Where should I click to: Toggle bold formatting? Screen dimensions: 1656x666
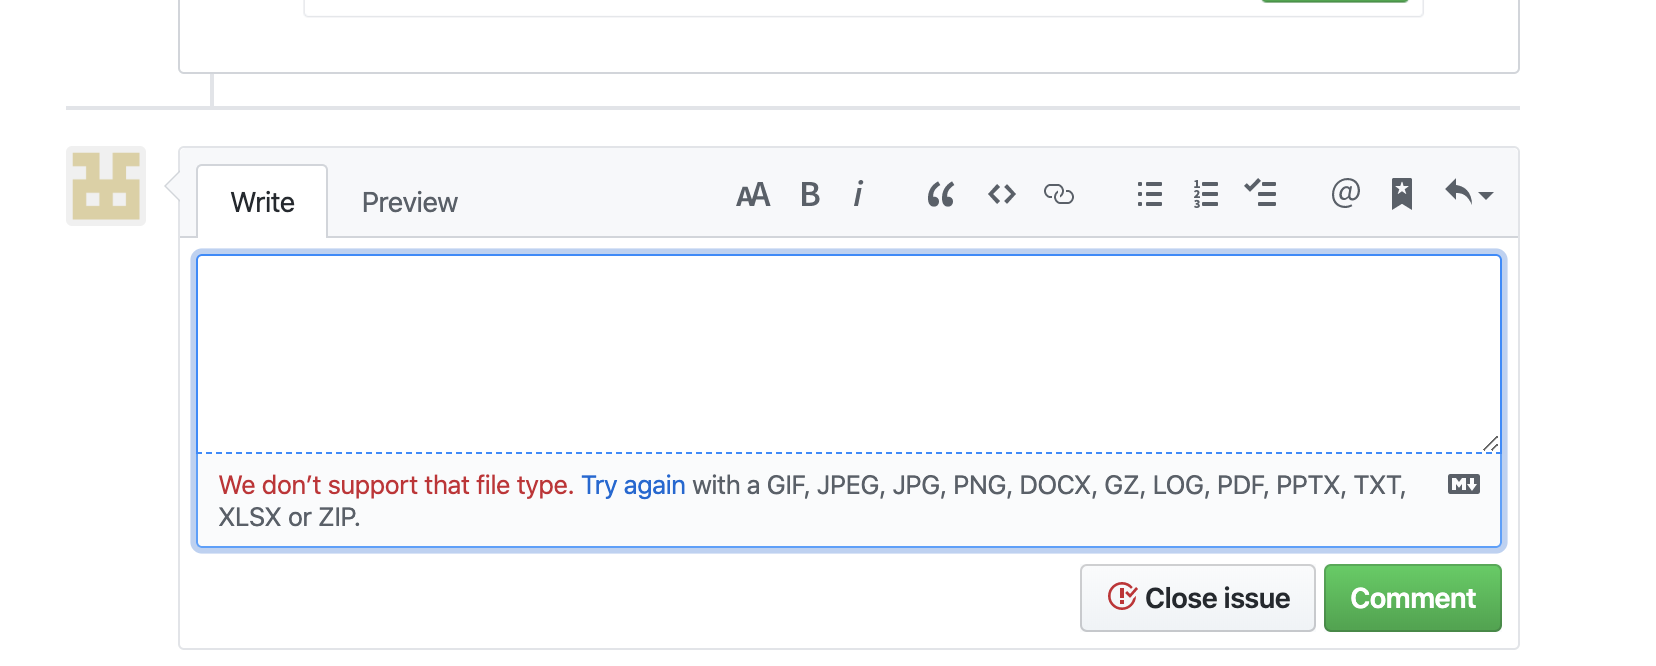pos(810,194)
